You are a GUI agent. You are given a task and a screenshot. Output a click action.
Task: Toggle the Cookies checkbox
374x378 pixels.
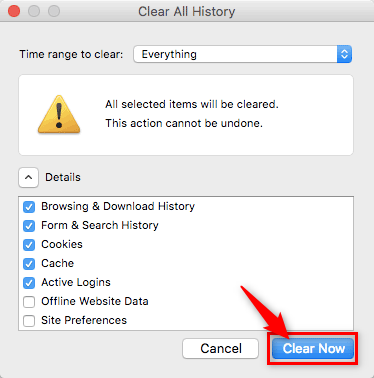click(29, 245)
